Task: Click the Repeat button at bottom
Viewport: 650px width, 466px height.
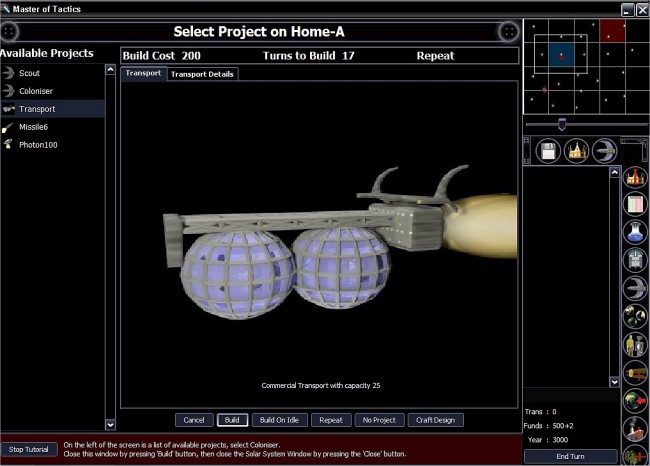Action: [x=331, y=420]
